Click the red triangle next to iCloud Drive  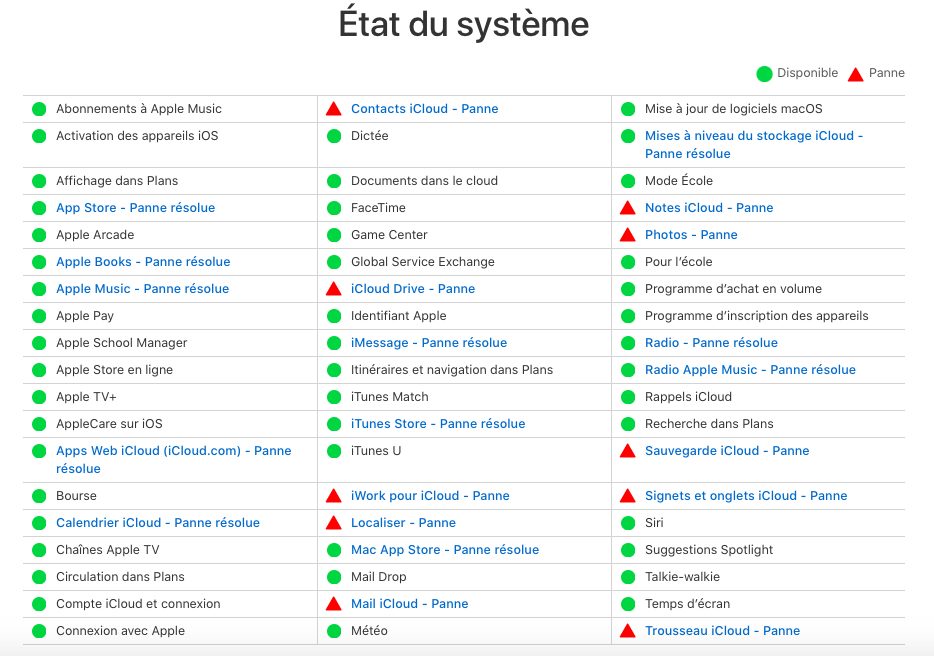(334, 289)
